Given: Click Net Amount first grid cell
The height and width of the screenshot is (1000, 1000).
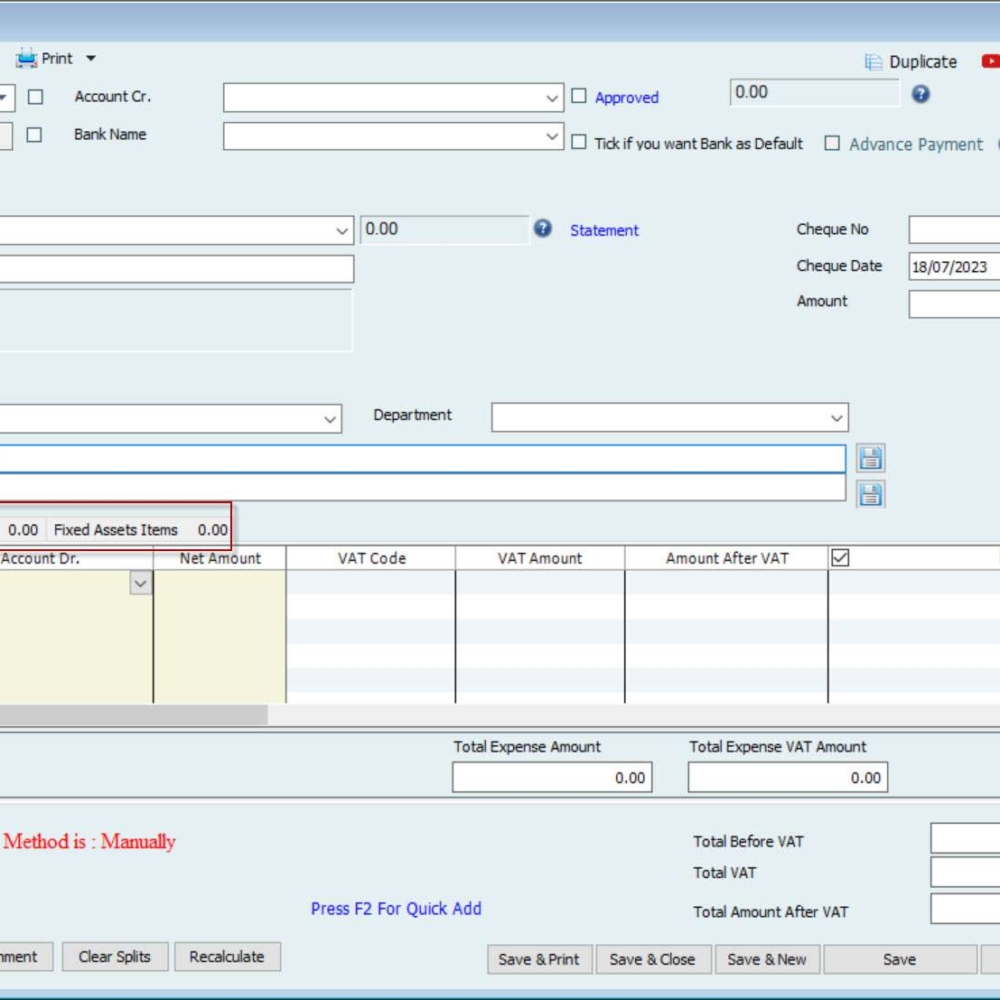Looking at the screenshot, I should pyautogui.click(x=220, y=583).
